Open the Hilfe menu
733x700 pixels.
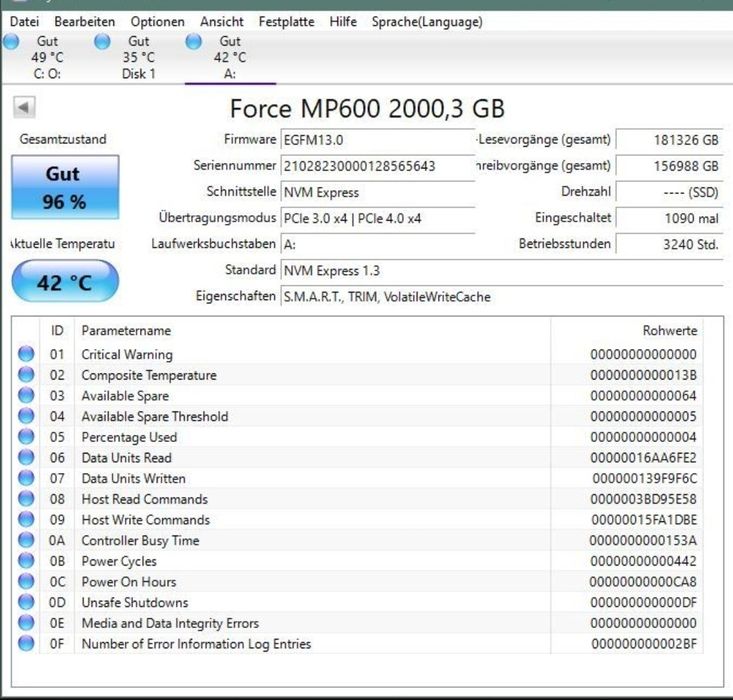[343, 22]
